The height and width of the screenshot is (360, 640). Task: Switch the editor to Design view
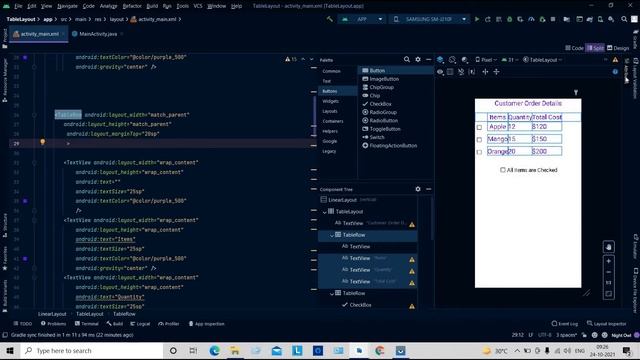coord(618,48)
